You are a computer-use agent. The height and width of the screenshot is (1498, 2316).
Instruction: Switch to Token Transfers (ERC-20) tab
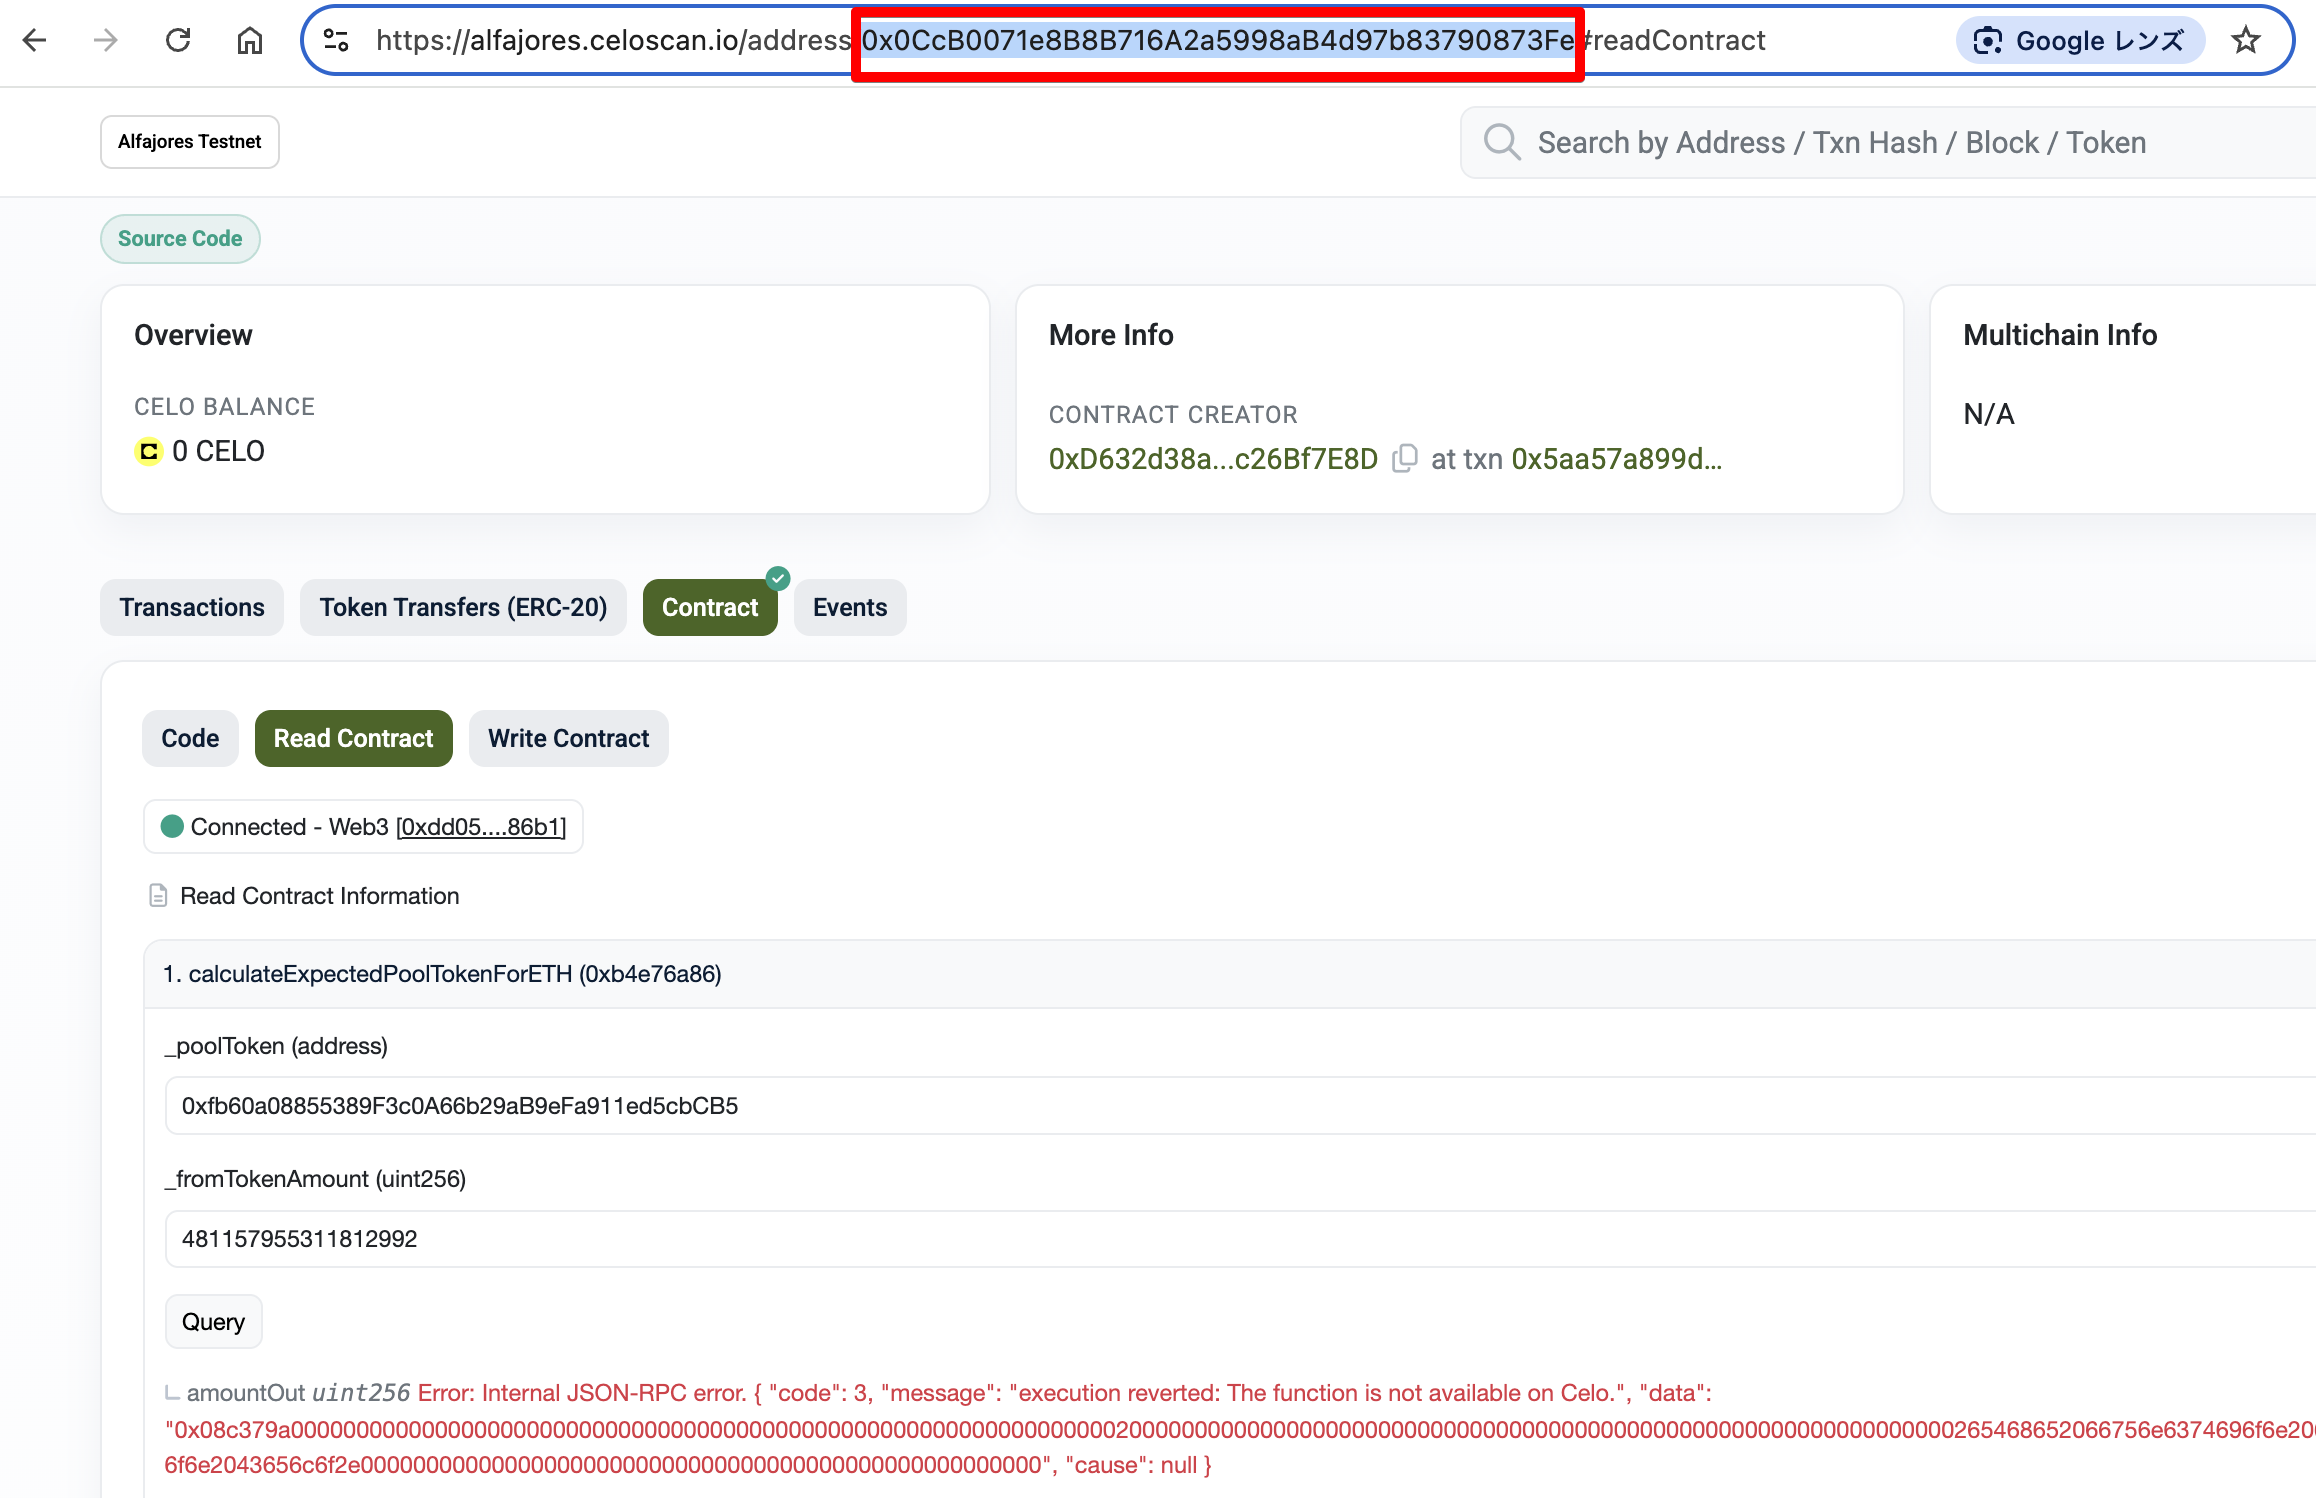pyautogui.click(x=463, y=607)
